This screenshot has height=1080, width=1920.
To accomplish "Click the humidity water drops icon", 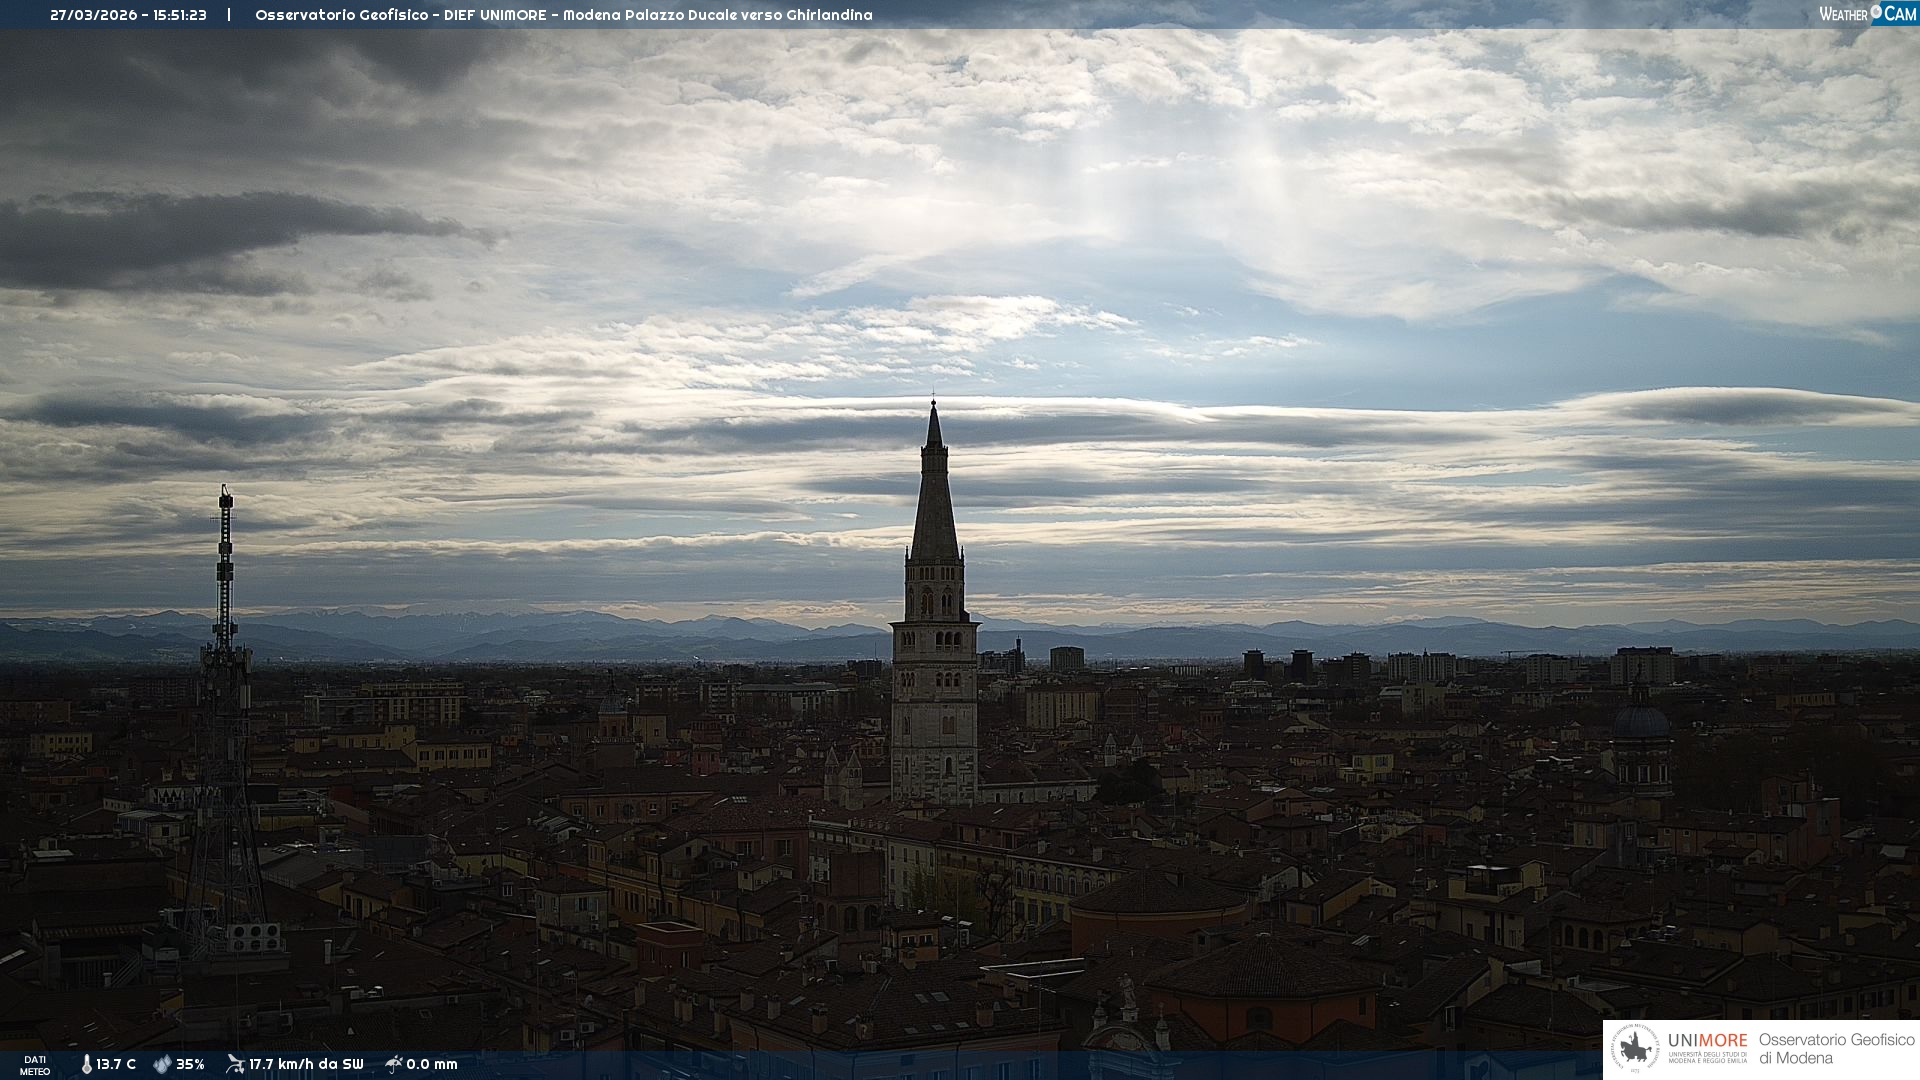I will [x=162, y=1064].
